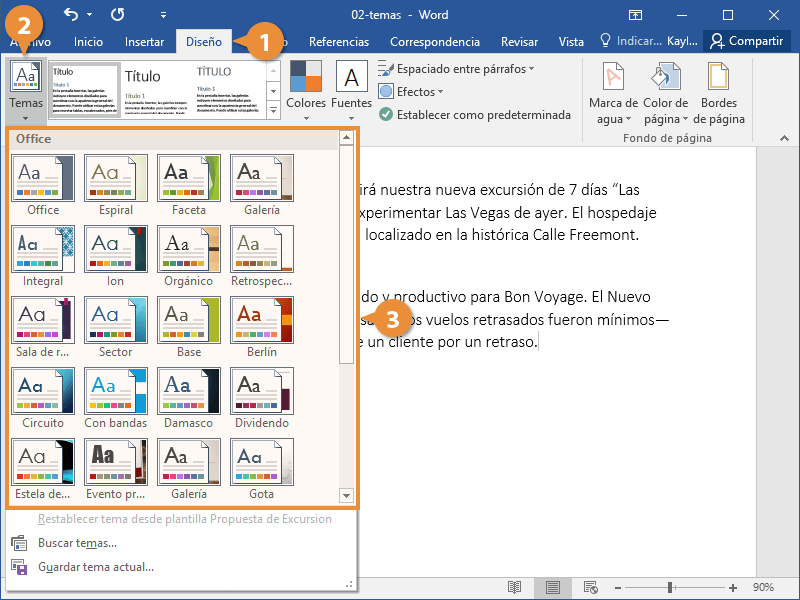Image resolution: width=800 pixels, height=600 pixels.
Task: Open the Temas themes gallery button
Action: (26, 91)
